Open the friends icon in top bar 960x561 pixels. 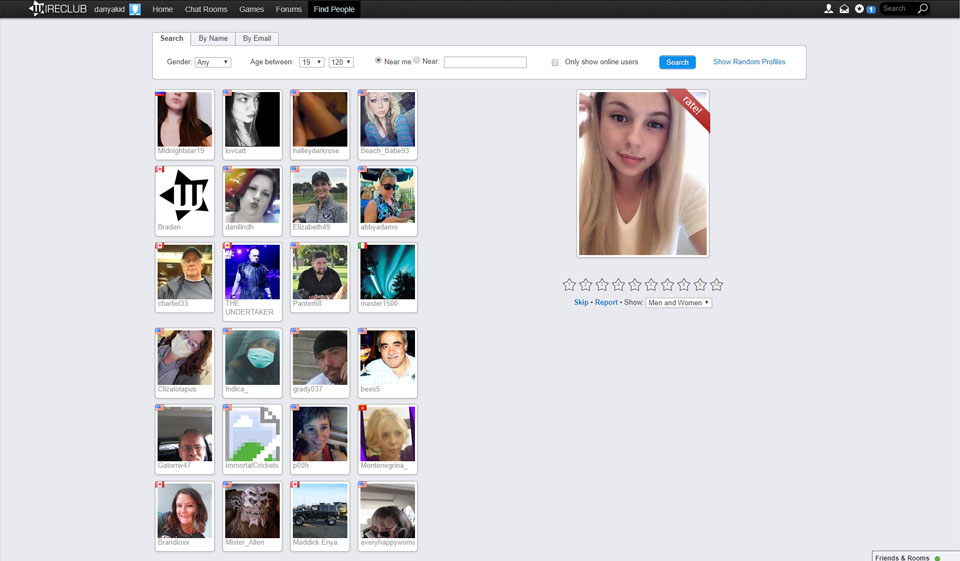point(828,9)
